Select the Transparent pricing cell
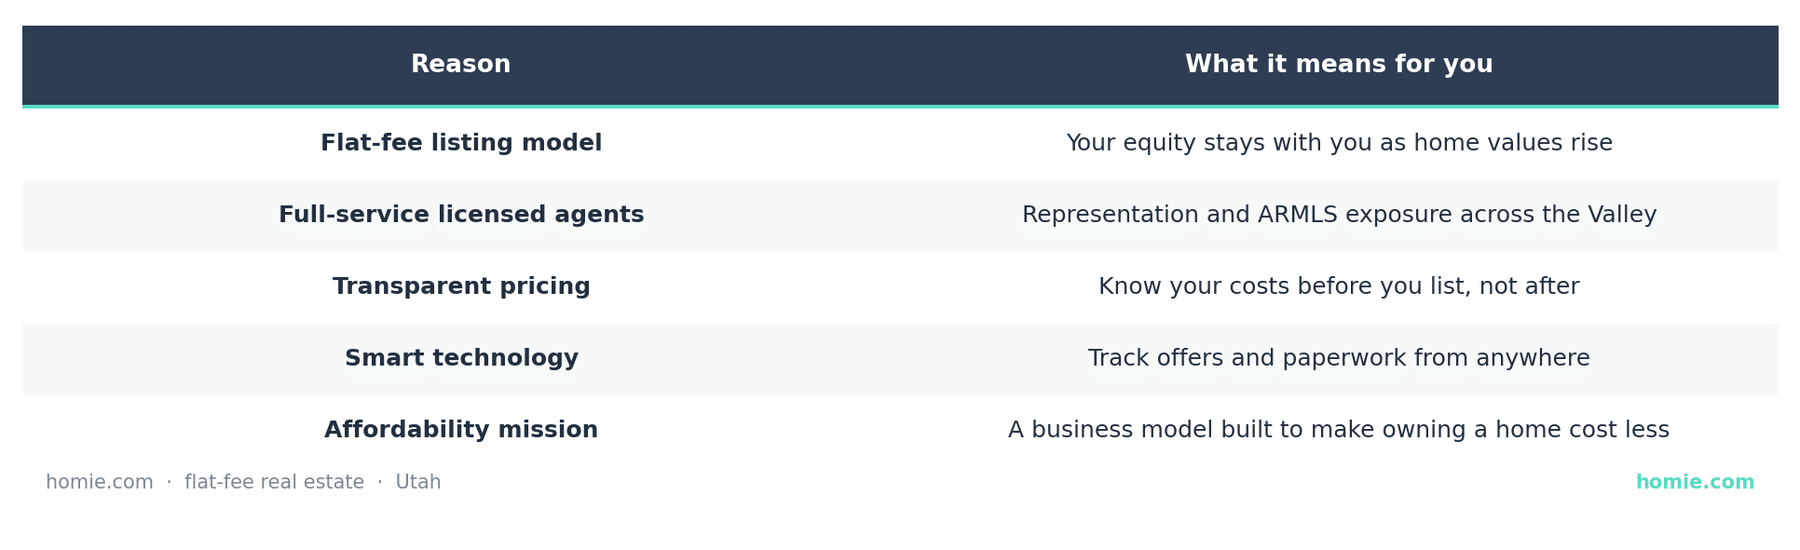Viewport: 1800px width, 550px height. click(x=461, y=287)
